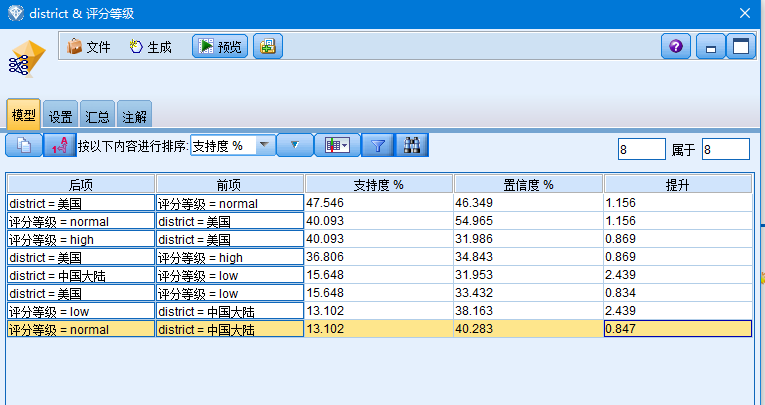Click the binoculars search icon

point(411,146)
